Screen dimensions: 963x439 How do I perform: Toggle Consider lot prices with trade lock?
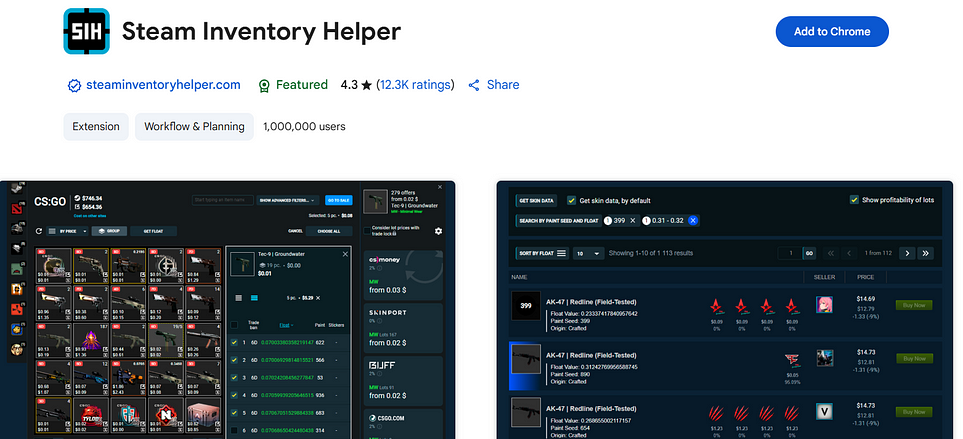(367, 230)
